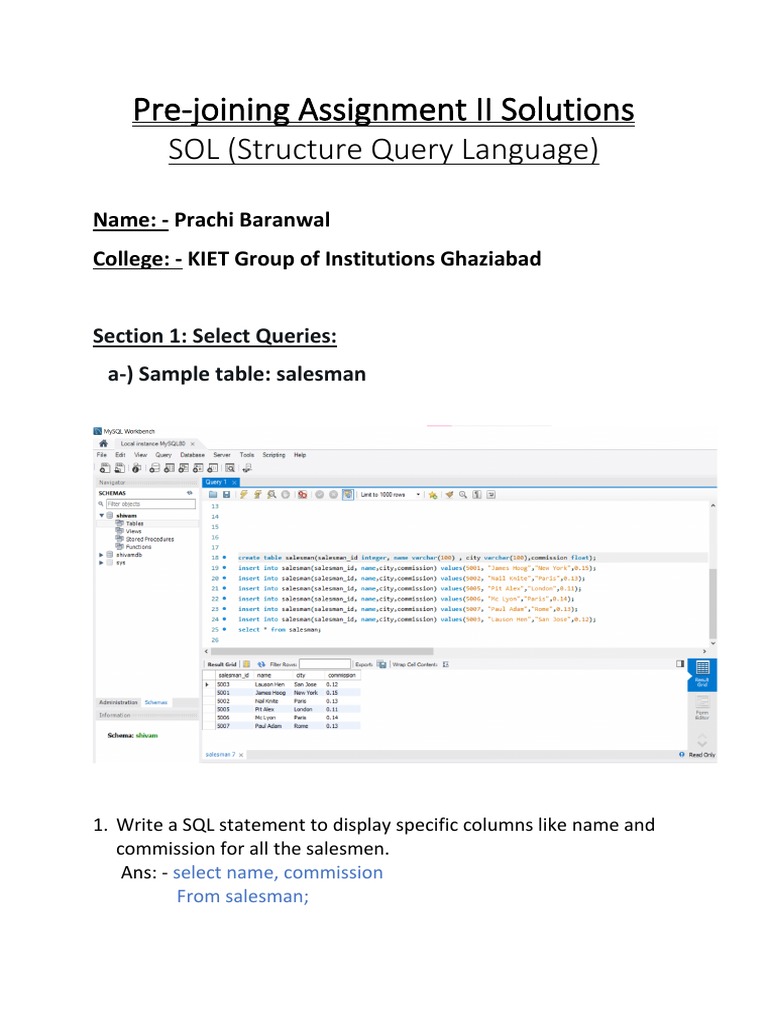Collapse the shivam schema tree node
The width and height of the screenshot is (768, 1024).
click(100, 514)
